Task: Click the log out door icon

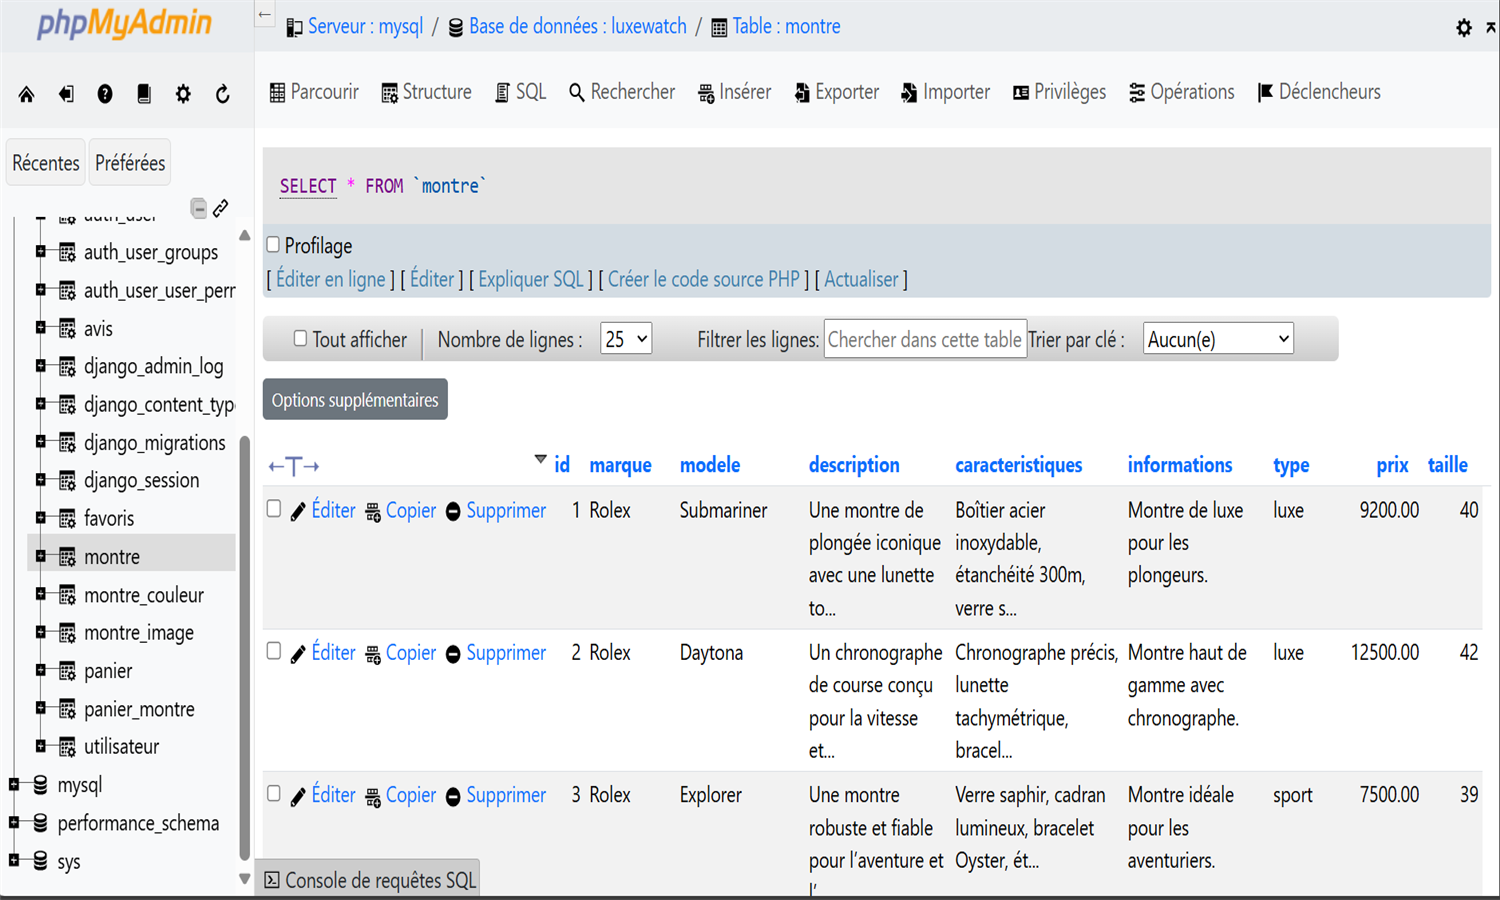Action: (66, 94)
